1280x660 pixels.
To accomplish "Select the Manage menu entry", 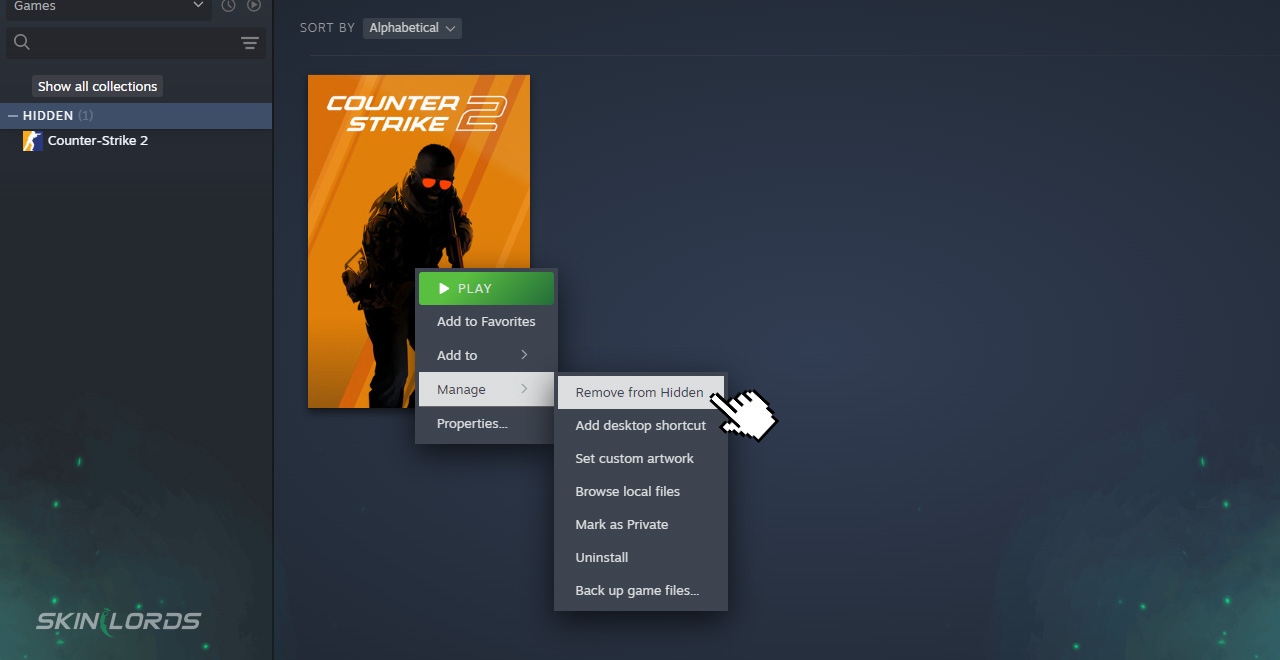I will (x=486, y=389).
